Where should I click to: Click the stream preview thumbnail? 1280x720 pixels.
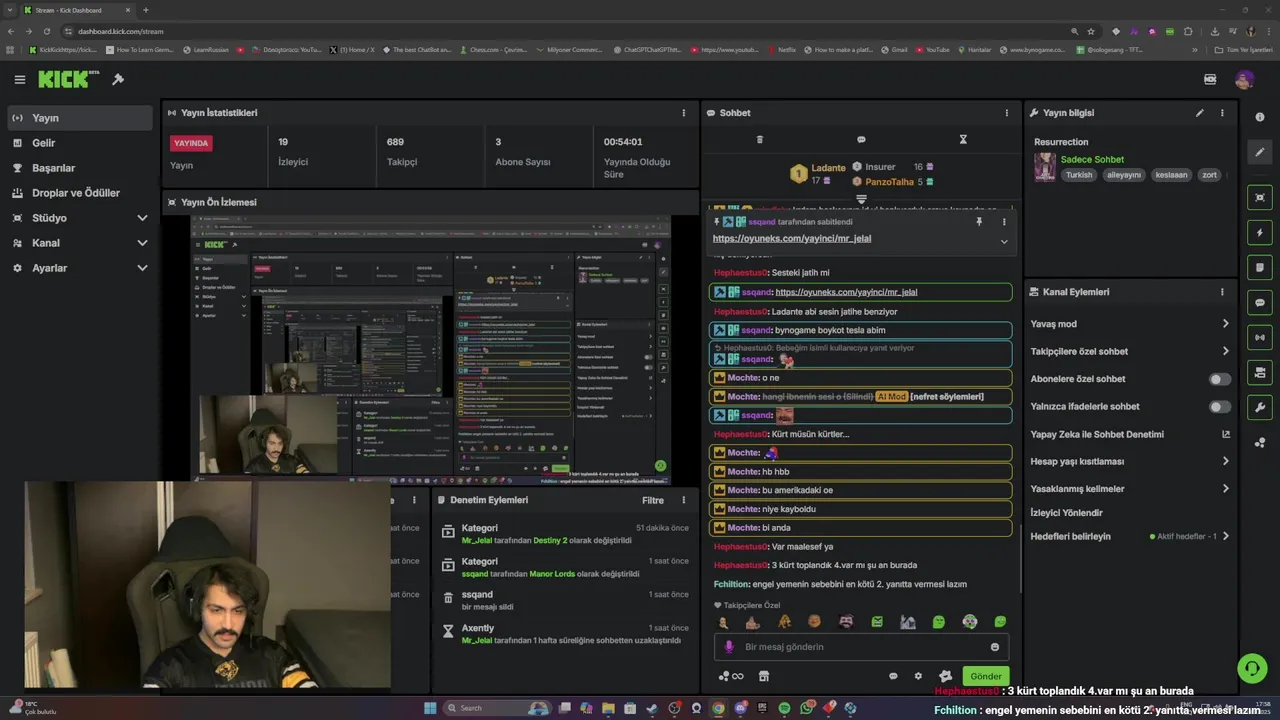coord(430,350)
